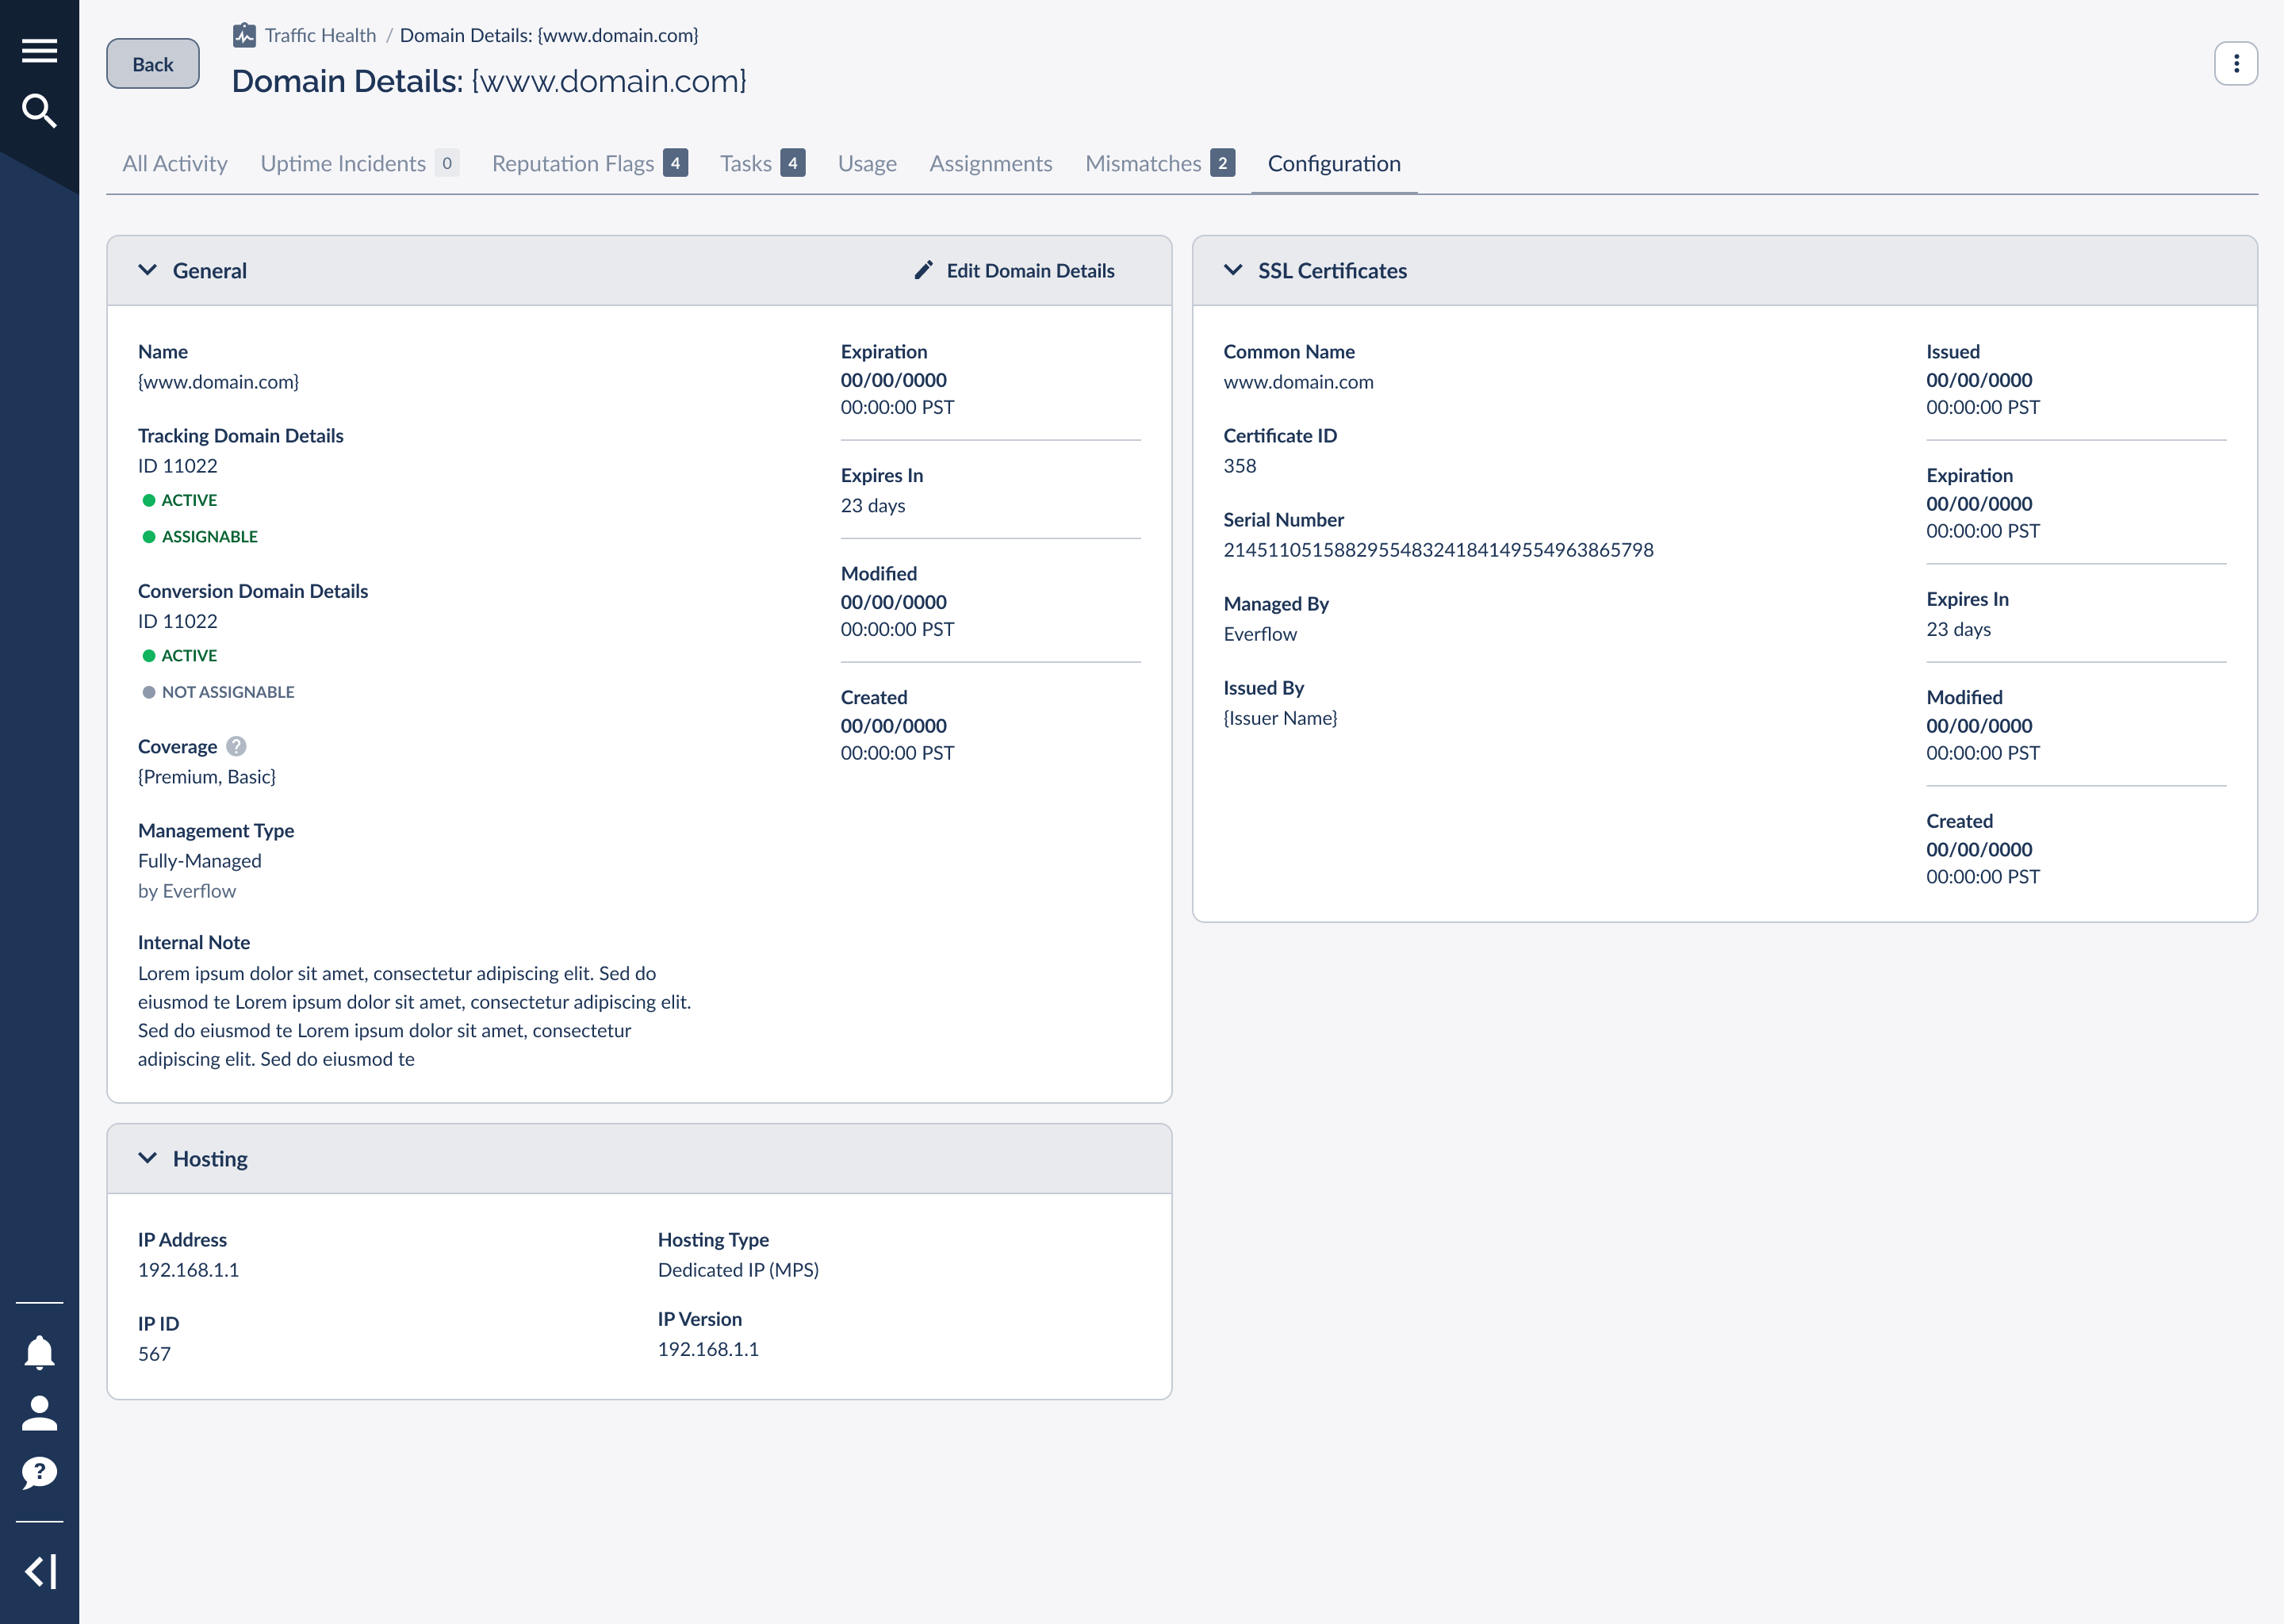Click the IP ID value 567

(x=154, y=1354)
